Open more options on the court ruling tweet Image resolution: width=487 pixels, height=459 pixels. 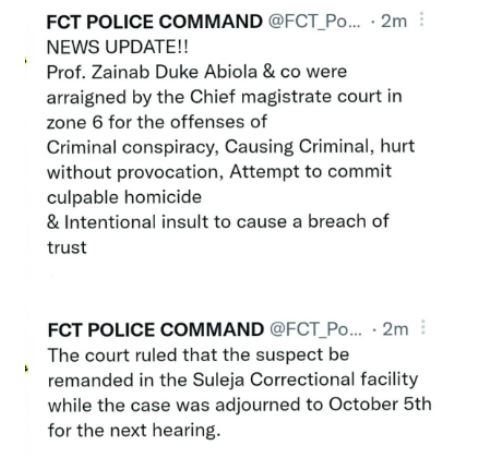(423, 327)
